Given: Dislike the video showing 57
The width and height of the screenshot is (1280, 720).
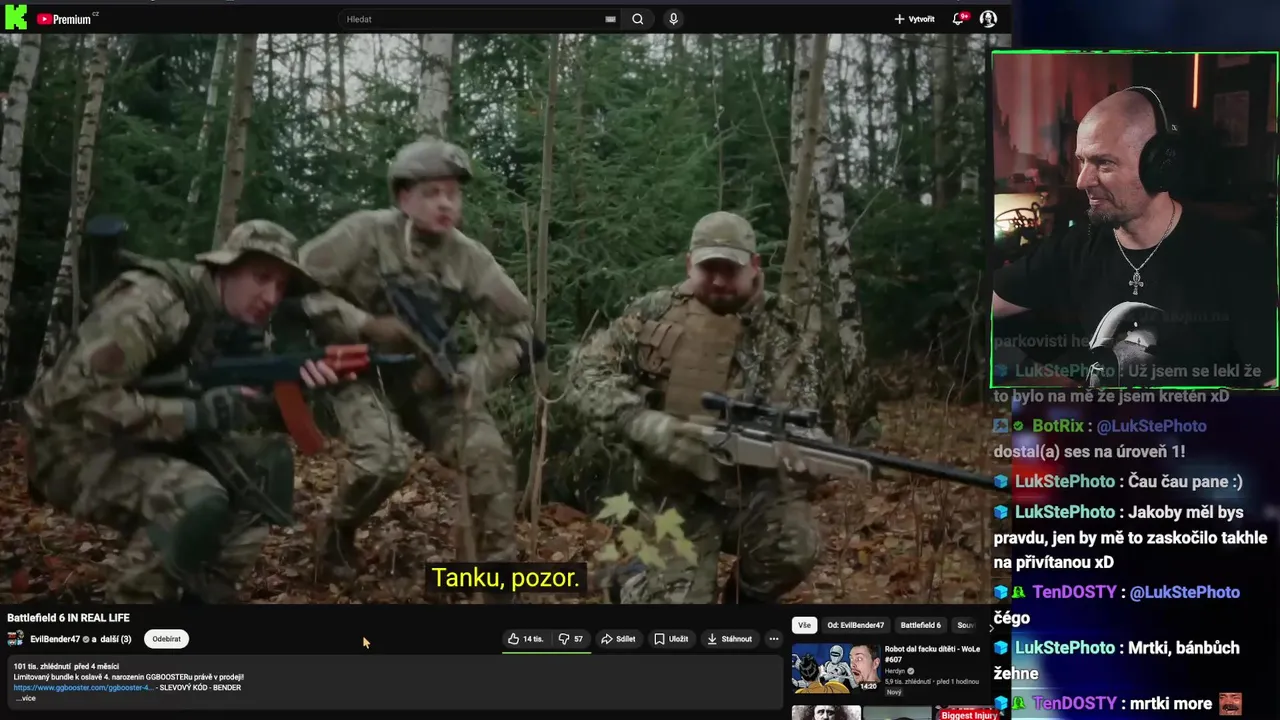Looking at the screenshot, I should [571, 639].
